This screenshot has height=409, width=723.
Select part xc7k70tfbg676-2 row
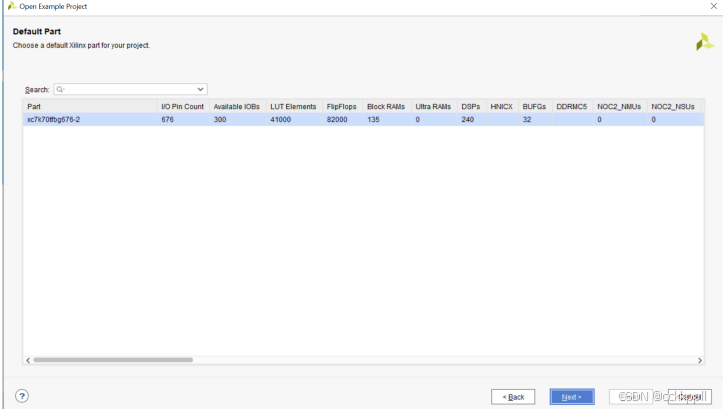(x=363, y=119)
